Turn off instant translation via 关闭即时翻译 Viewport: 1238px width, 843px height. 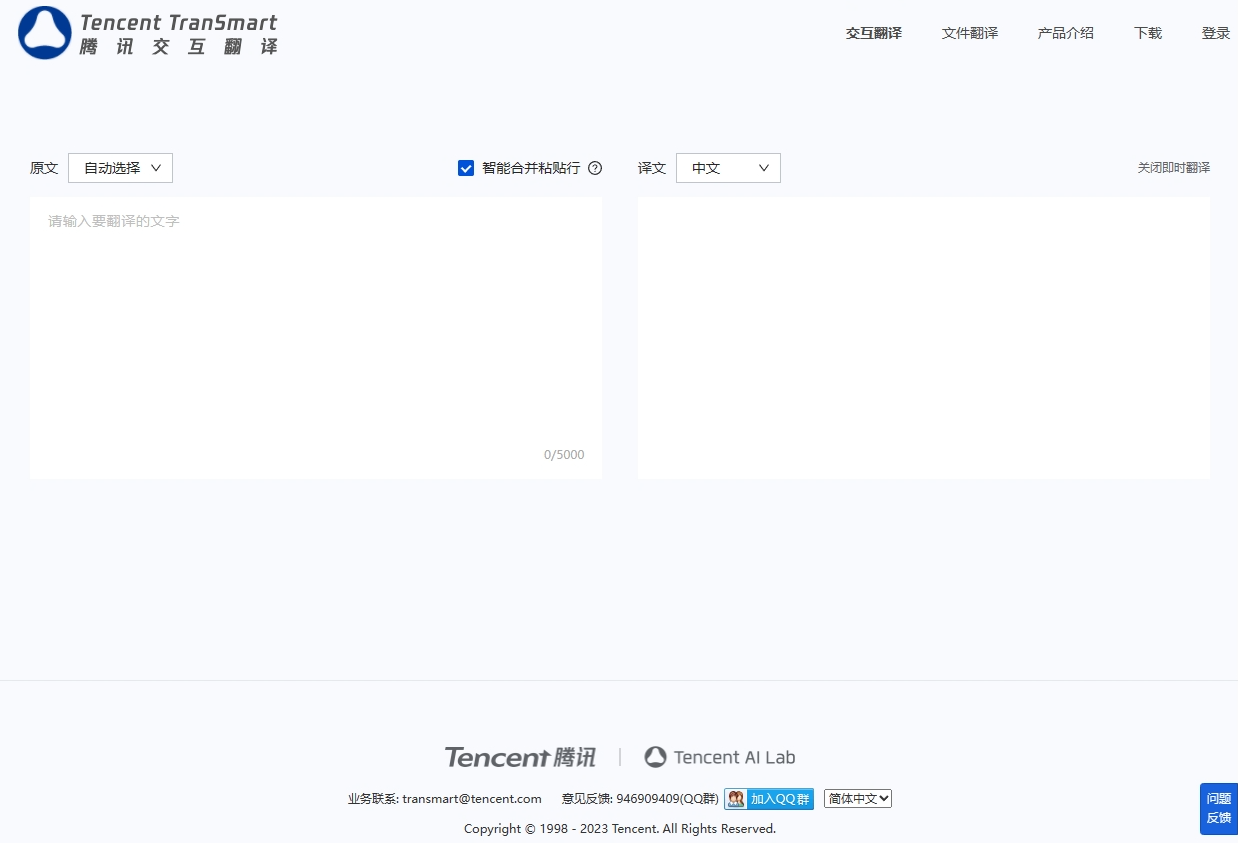(1173, 168)
